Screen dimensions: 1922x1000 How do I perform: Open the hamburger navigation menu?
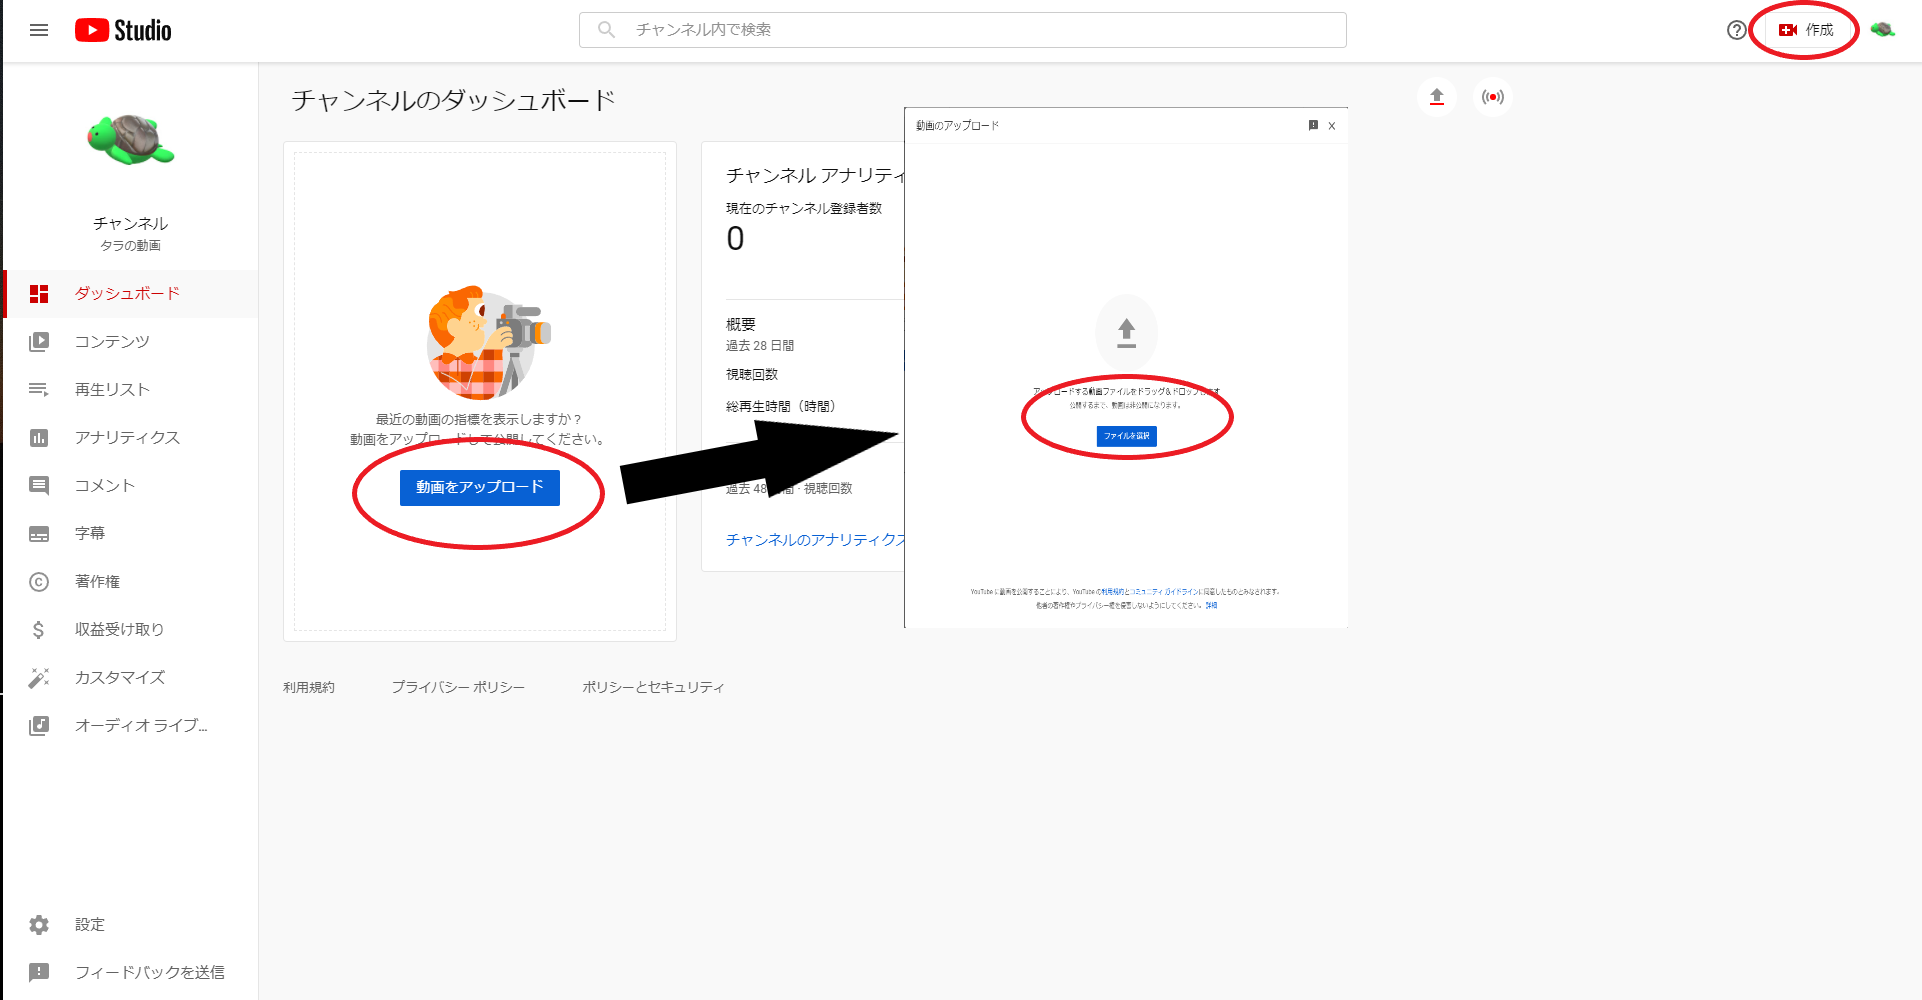coord(39,30)
